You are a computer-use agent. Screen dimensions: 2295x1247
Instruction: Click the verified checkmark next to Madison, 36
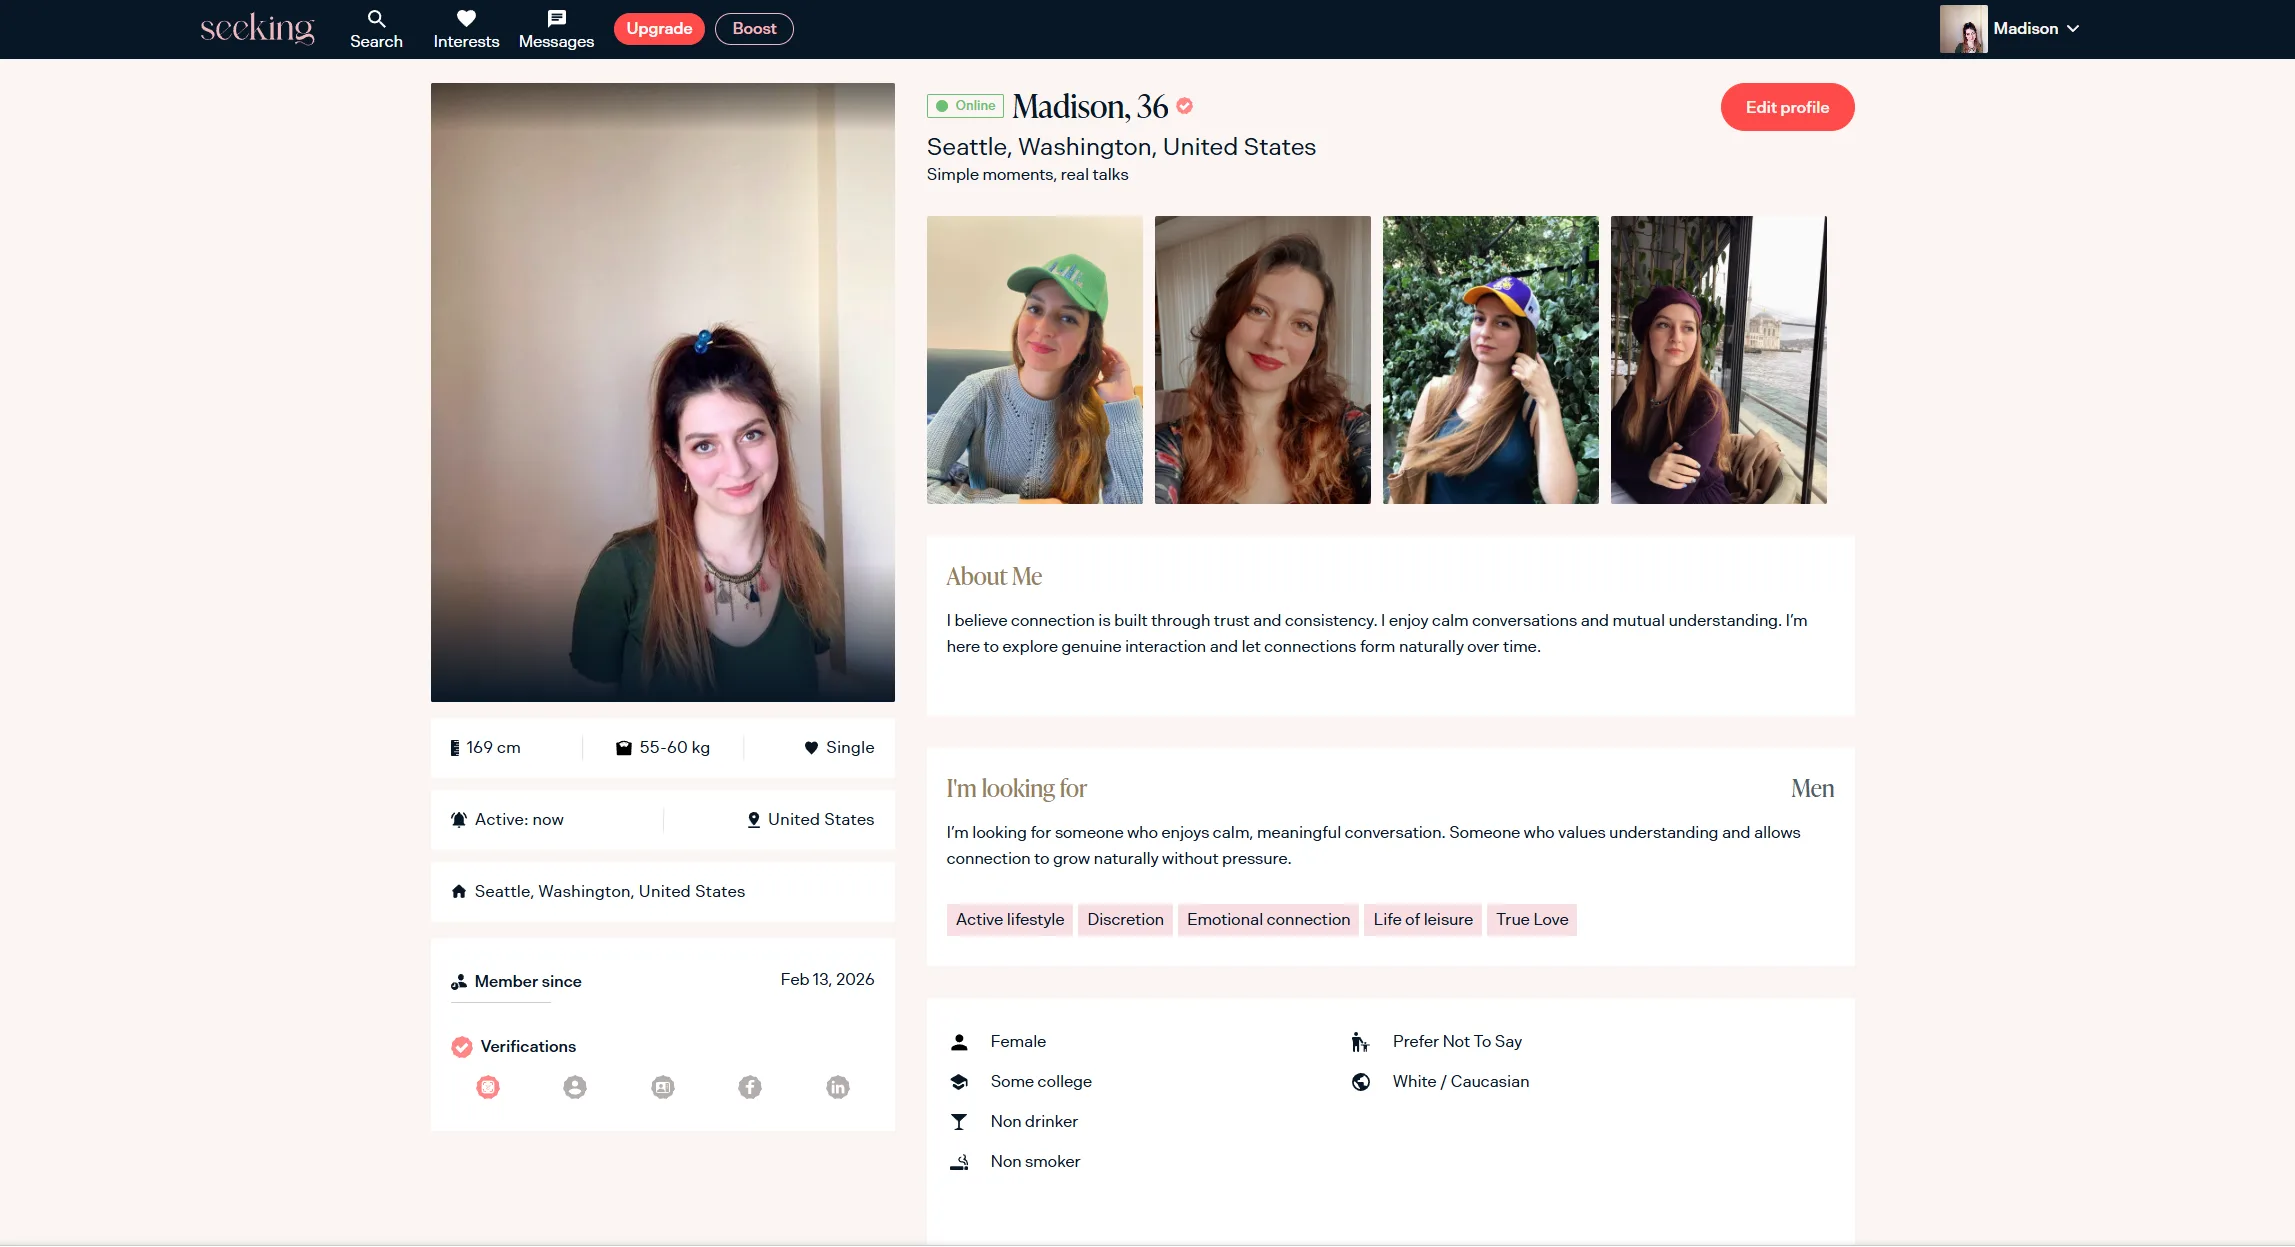(1185, 106)
